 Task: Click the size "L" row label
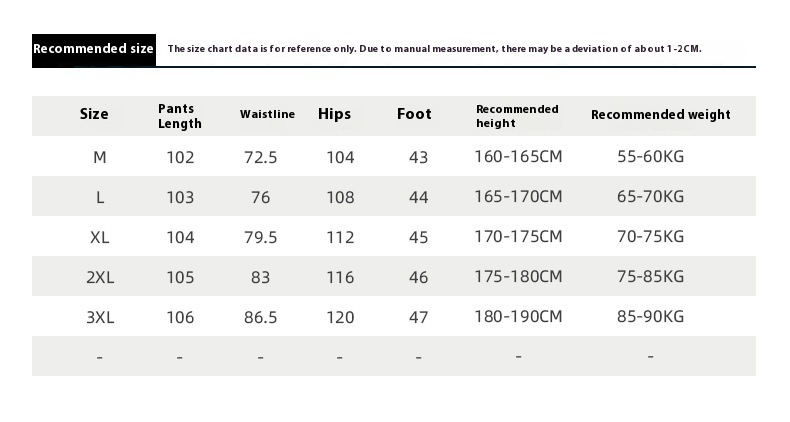click(100, 197)
